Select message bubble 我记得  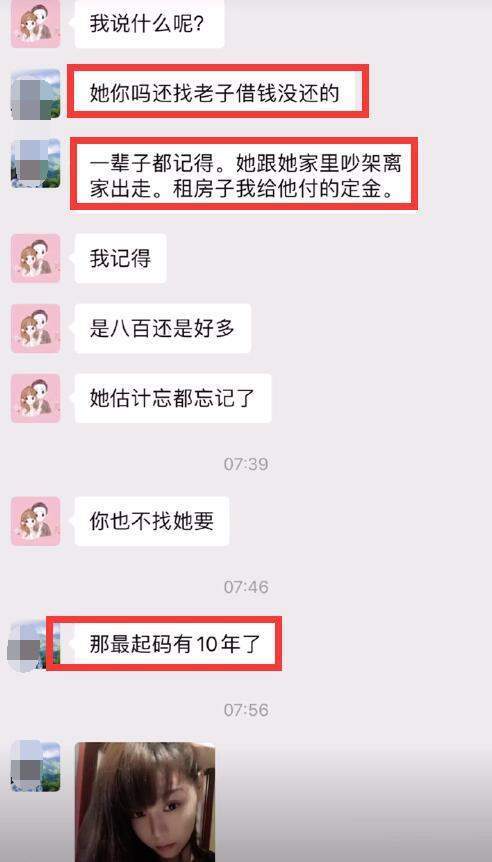[x=120, y=258]
